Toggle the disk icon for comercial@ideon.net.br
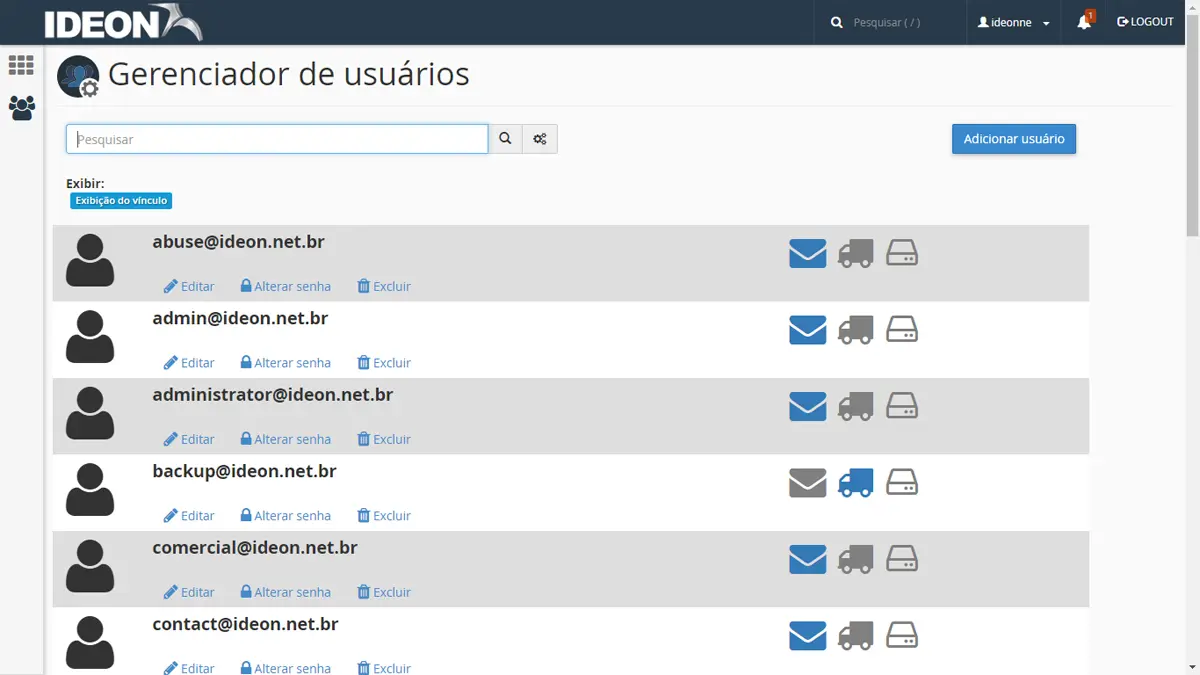Viewport: 1200px width, 675px height. pyautogui.click(x=902, y=559)
